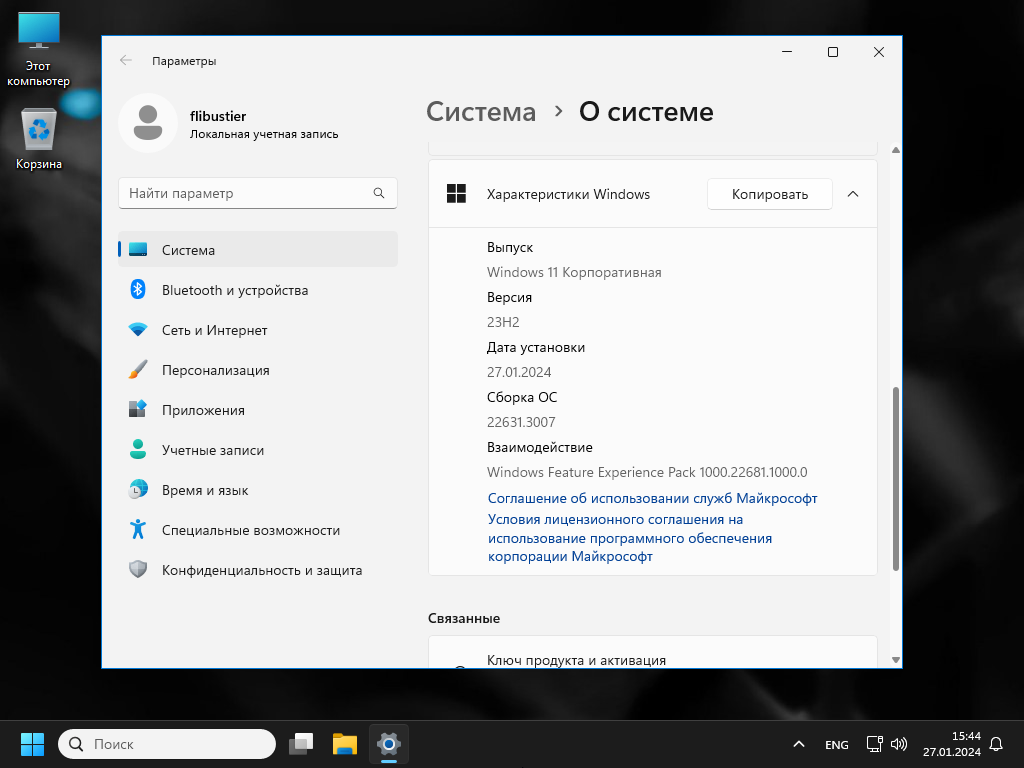Focus the taskbar Поиск search box
The width and height of the screenshot is (1024, 768).
coord(167,744)
